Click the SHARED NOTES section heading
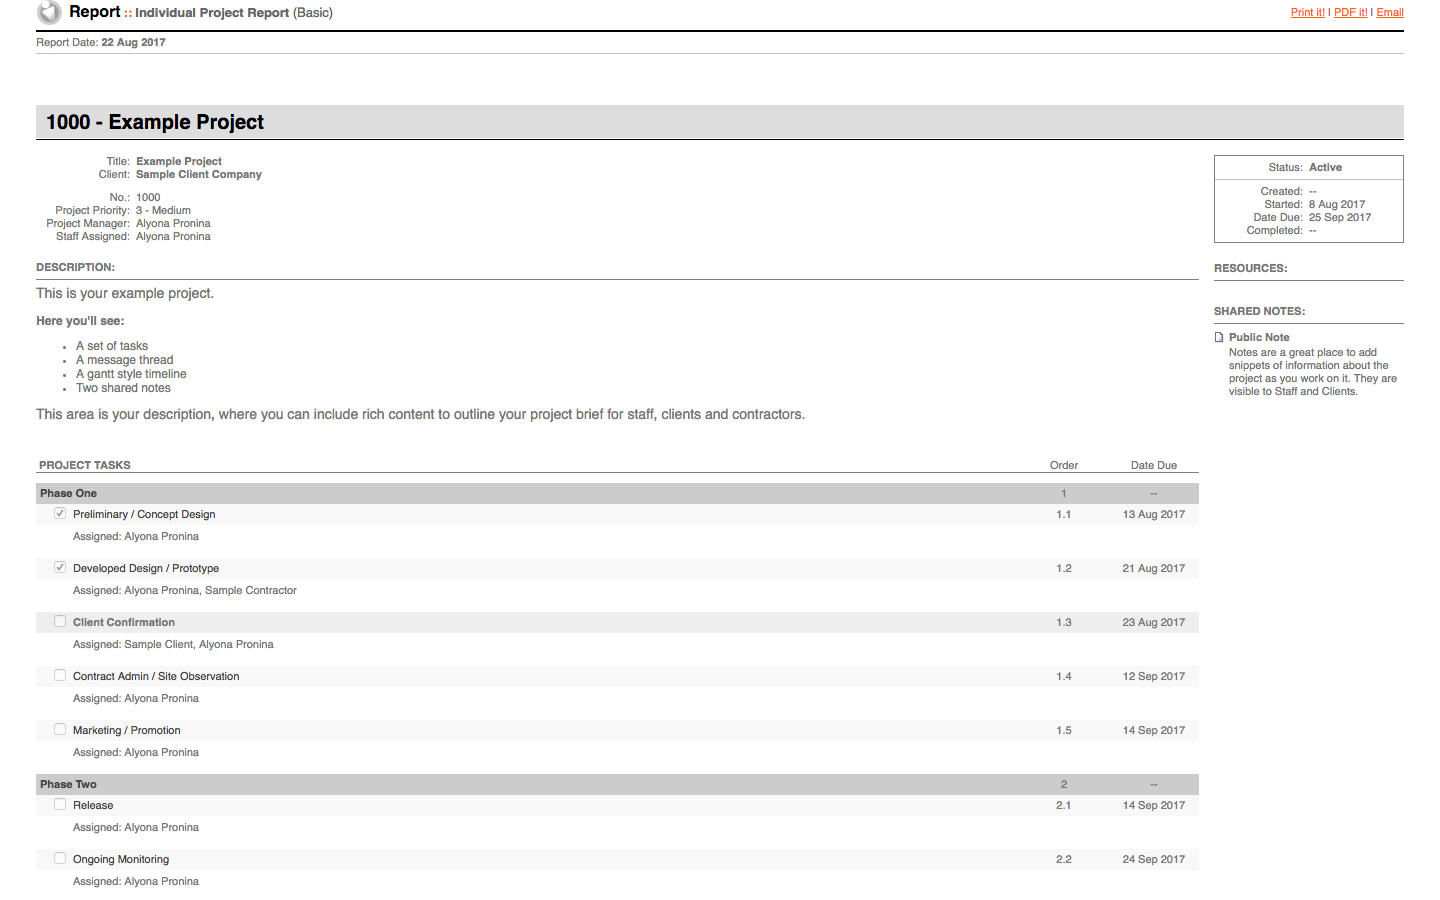 point(1260,311)
